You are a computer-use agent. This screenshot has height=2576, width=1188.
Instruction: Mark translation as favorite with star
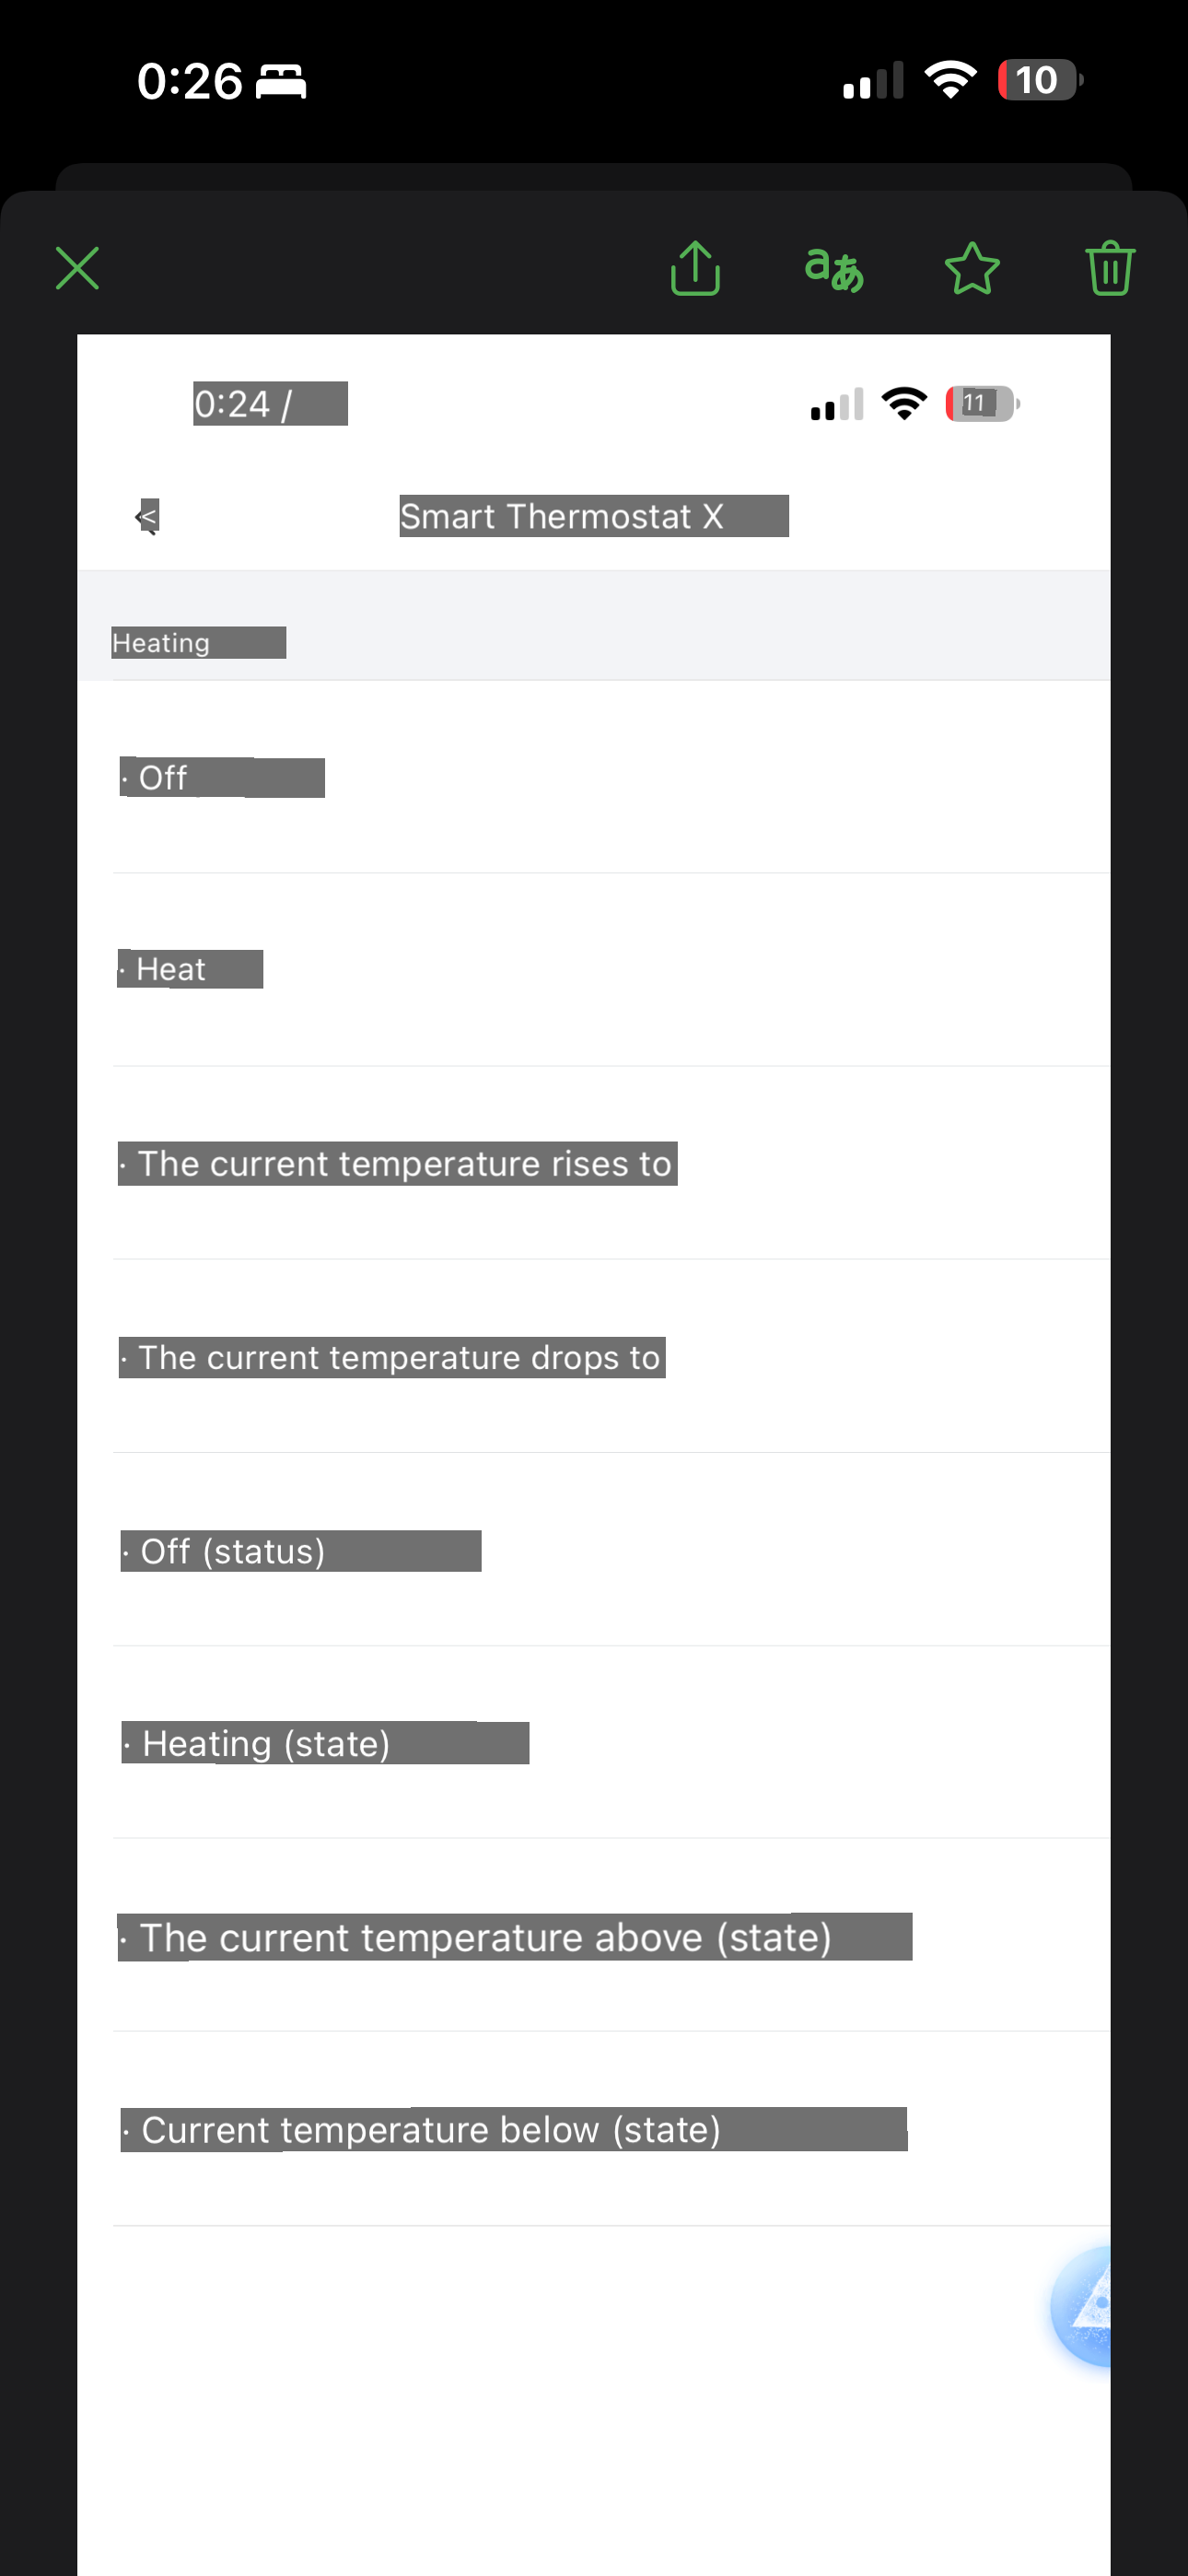coord(972,268)
